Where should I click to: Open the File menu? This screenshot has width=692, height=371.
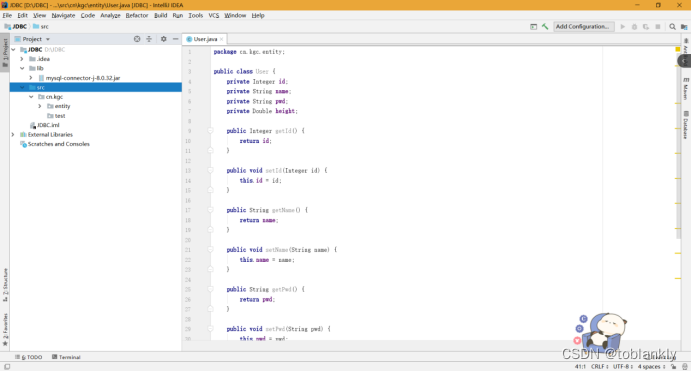pyautogui.click(x=7, y=15)
